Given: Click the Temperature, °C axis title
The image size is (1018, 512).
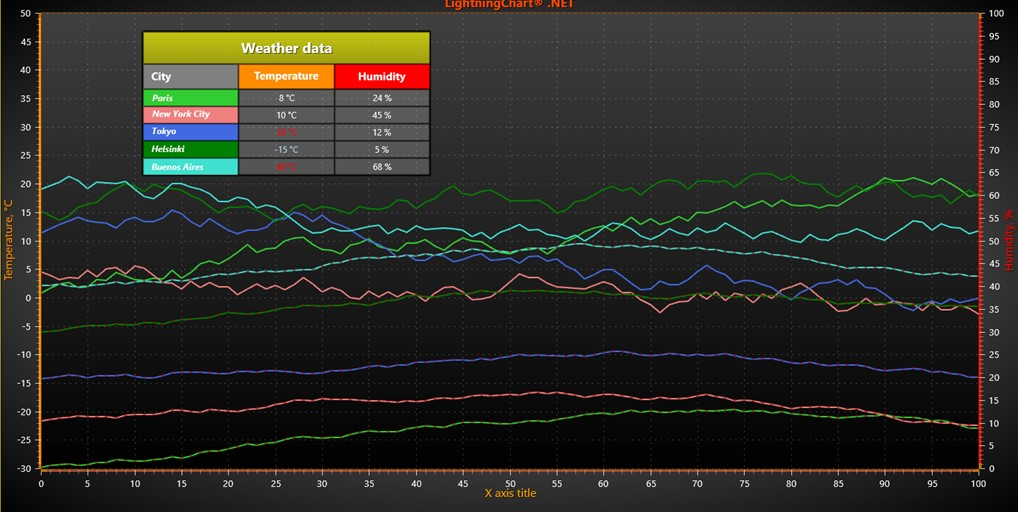Looking at the screenshot, I should [x=8, y=241].
